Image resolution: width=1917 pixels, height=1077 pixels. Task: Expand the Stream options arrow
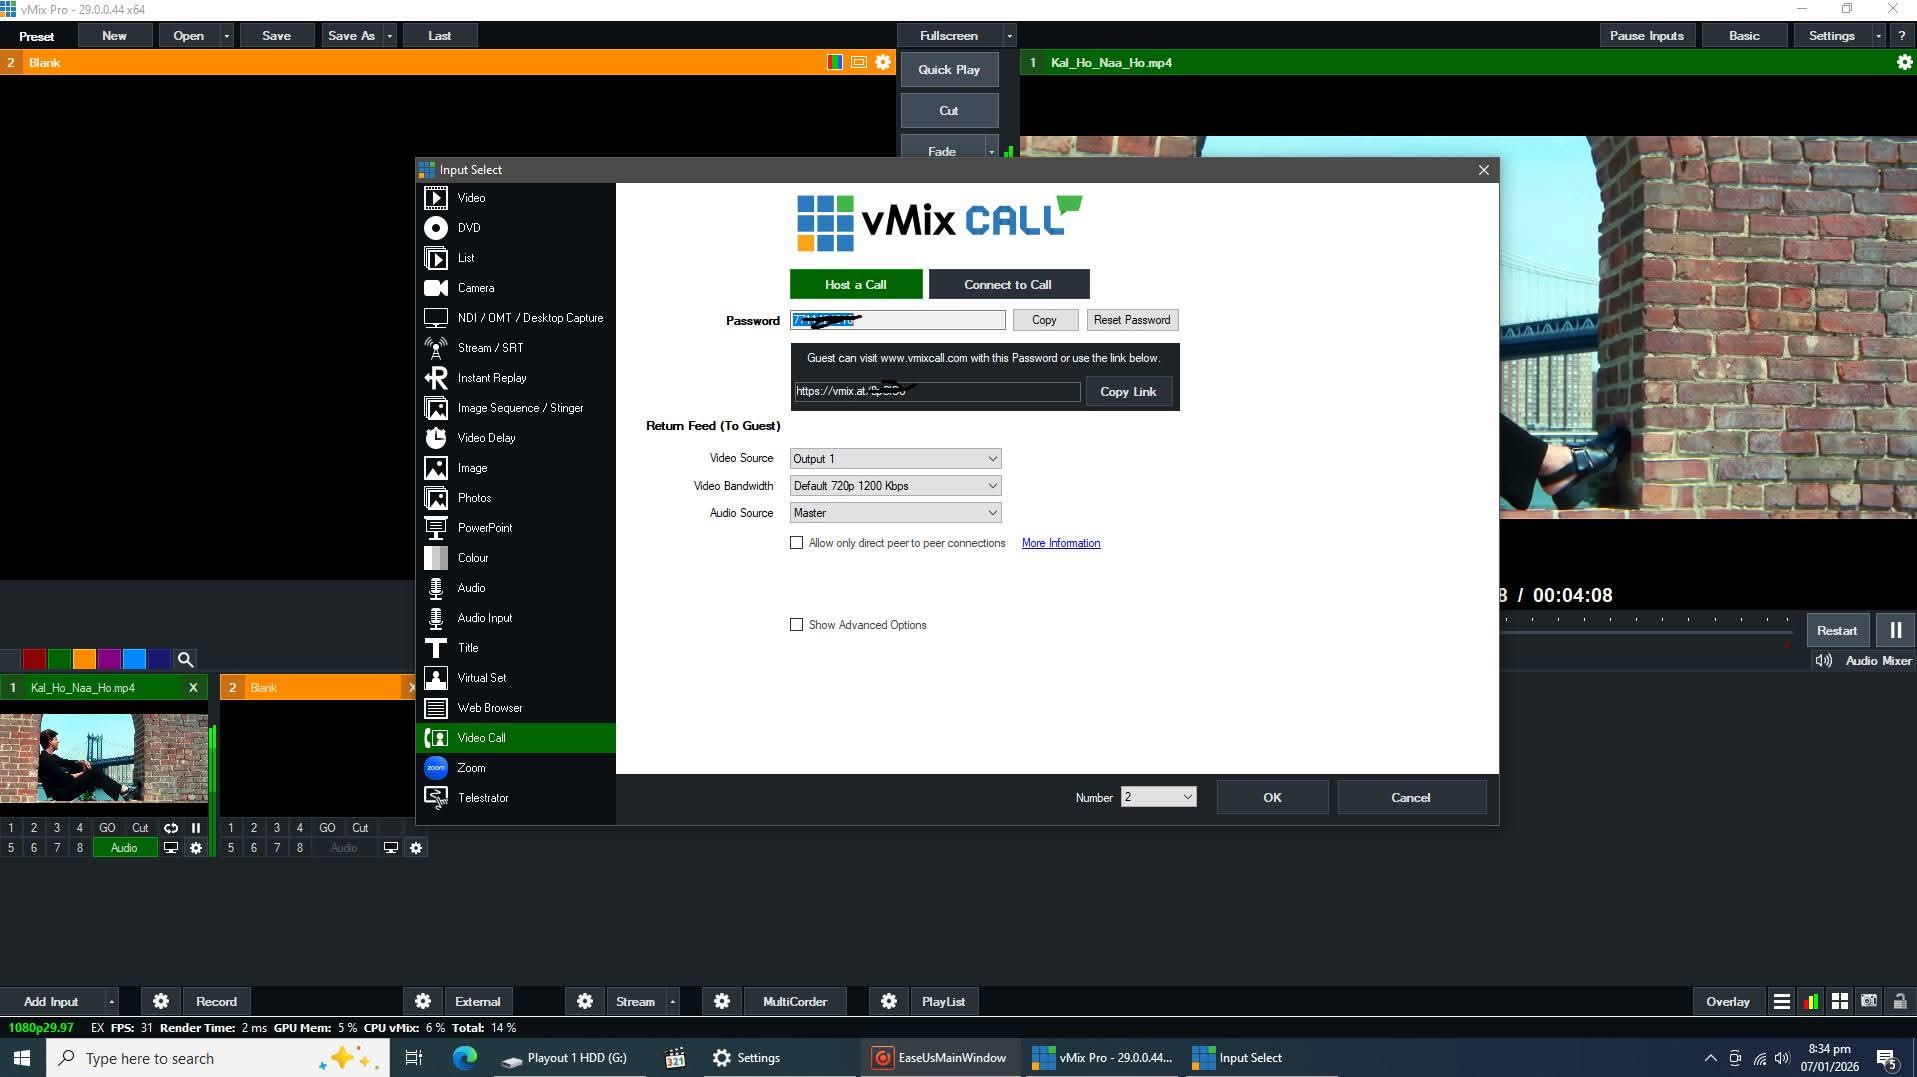click(x=672, y=1001)
